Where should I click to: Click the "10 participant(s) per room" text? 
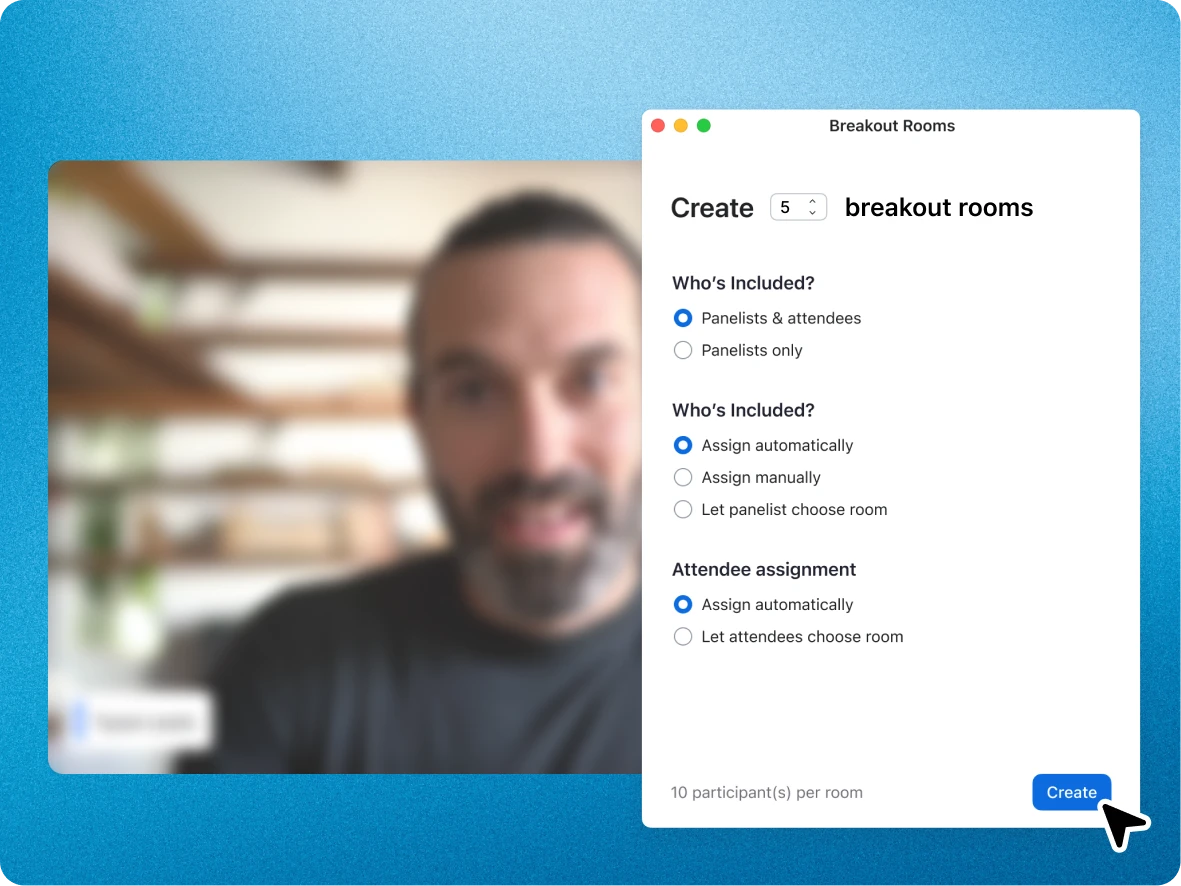[766, 792]
